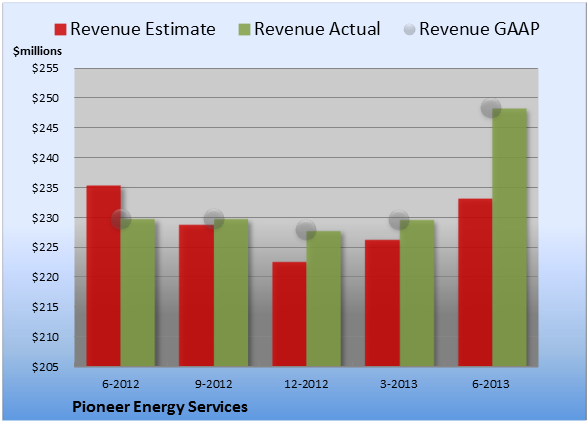Click the $230 y-axis label
The image size is (588, 422).
[x=45, y=218]
